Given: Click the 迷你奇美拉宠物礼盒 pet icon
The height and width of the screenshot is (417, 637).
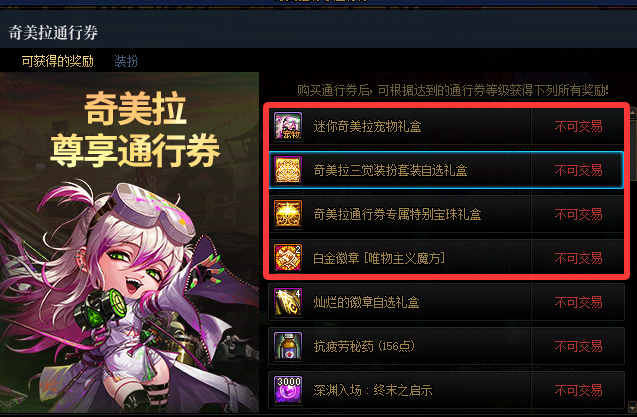Looking at the screenshot, I should tap(288, 126).
